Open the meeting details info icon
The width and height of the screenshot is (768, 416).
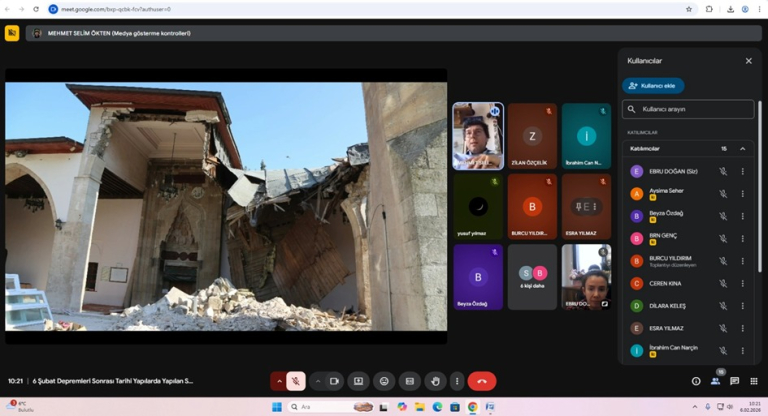tap(696, 381)
